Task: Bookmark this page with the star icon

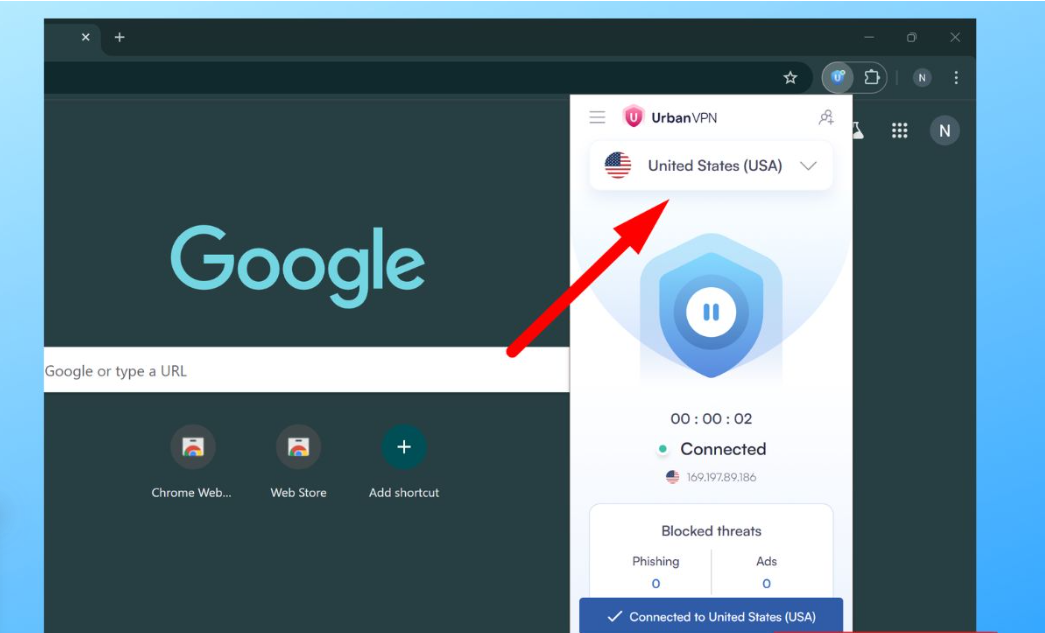Action: (x=790, y=78)
